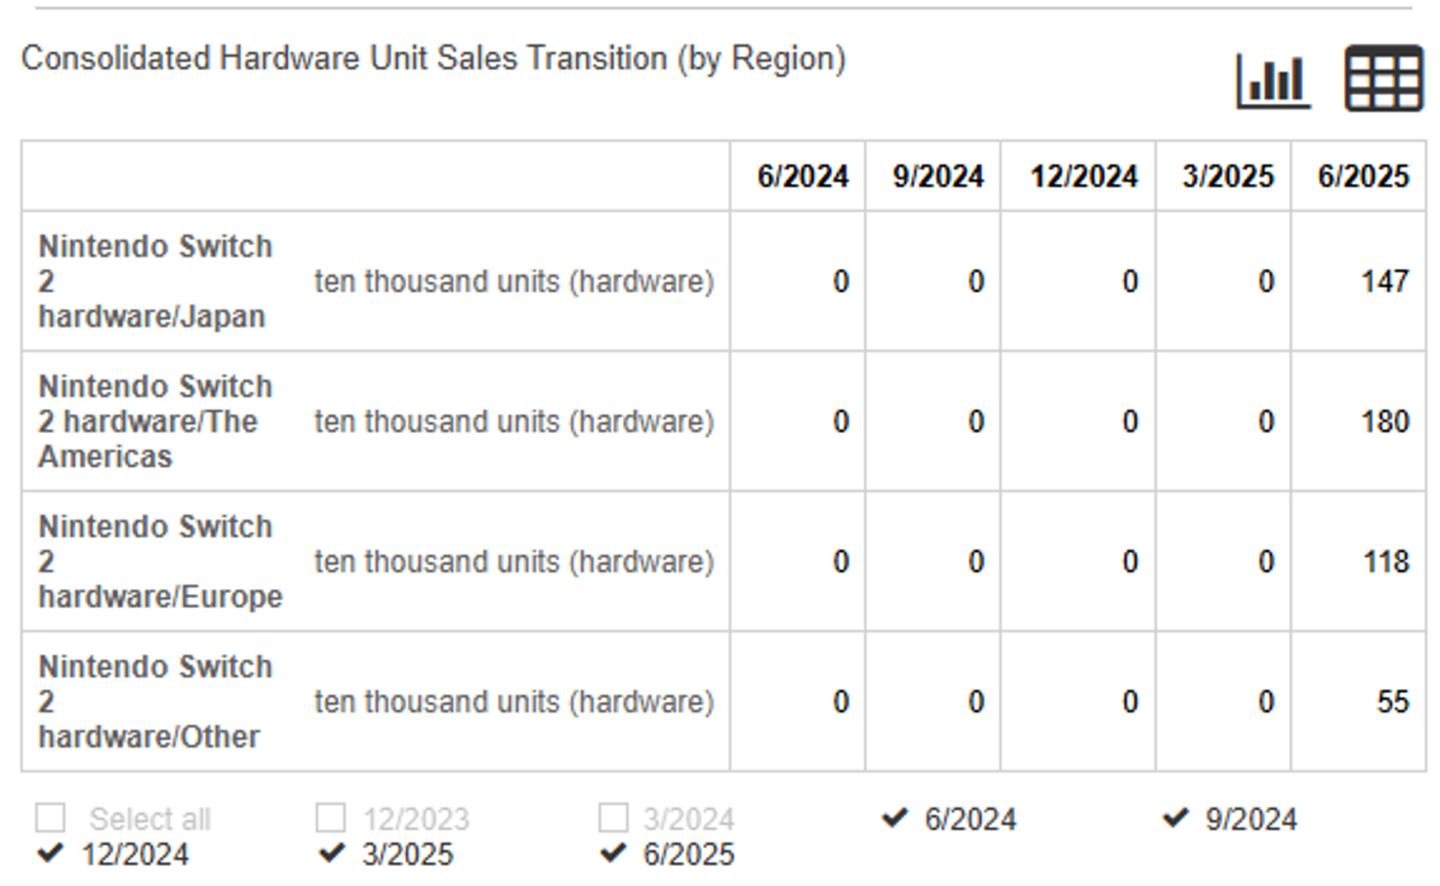Uncheck the 6/2024 period
The height and width of the screenshot is (886, 1440).
(895, 819)
